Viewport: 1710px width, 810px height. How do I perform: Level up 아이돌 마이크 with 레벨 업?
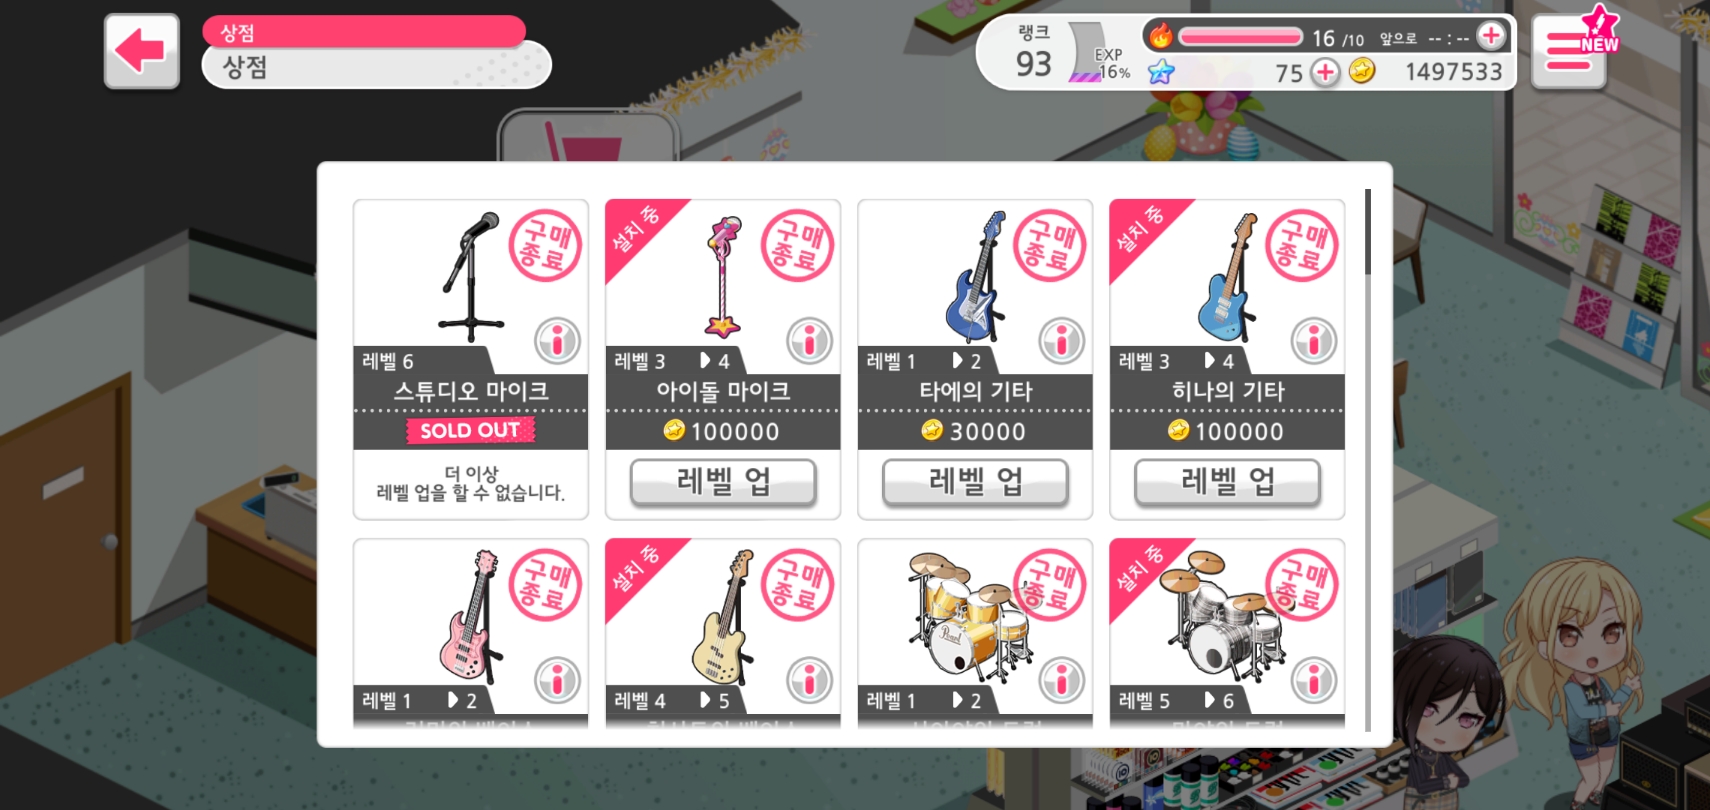pyautogui.click(x=723, y=483)
